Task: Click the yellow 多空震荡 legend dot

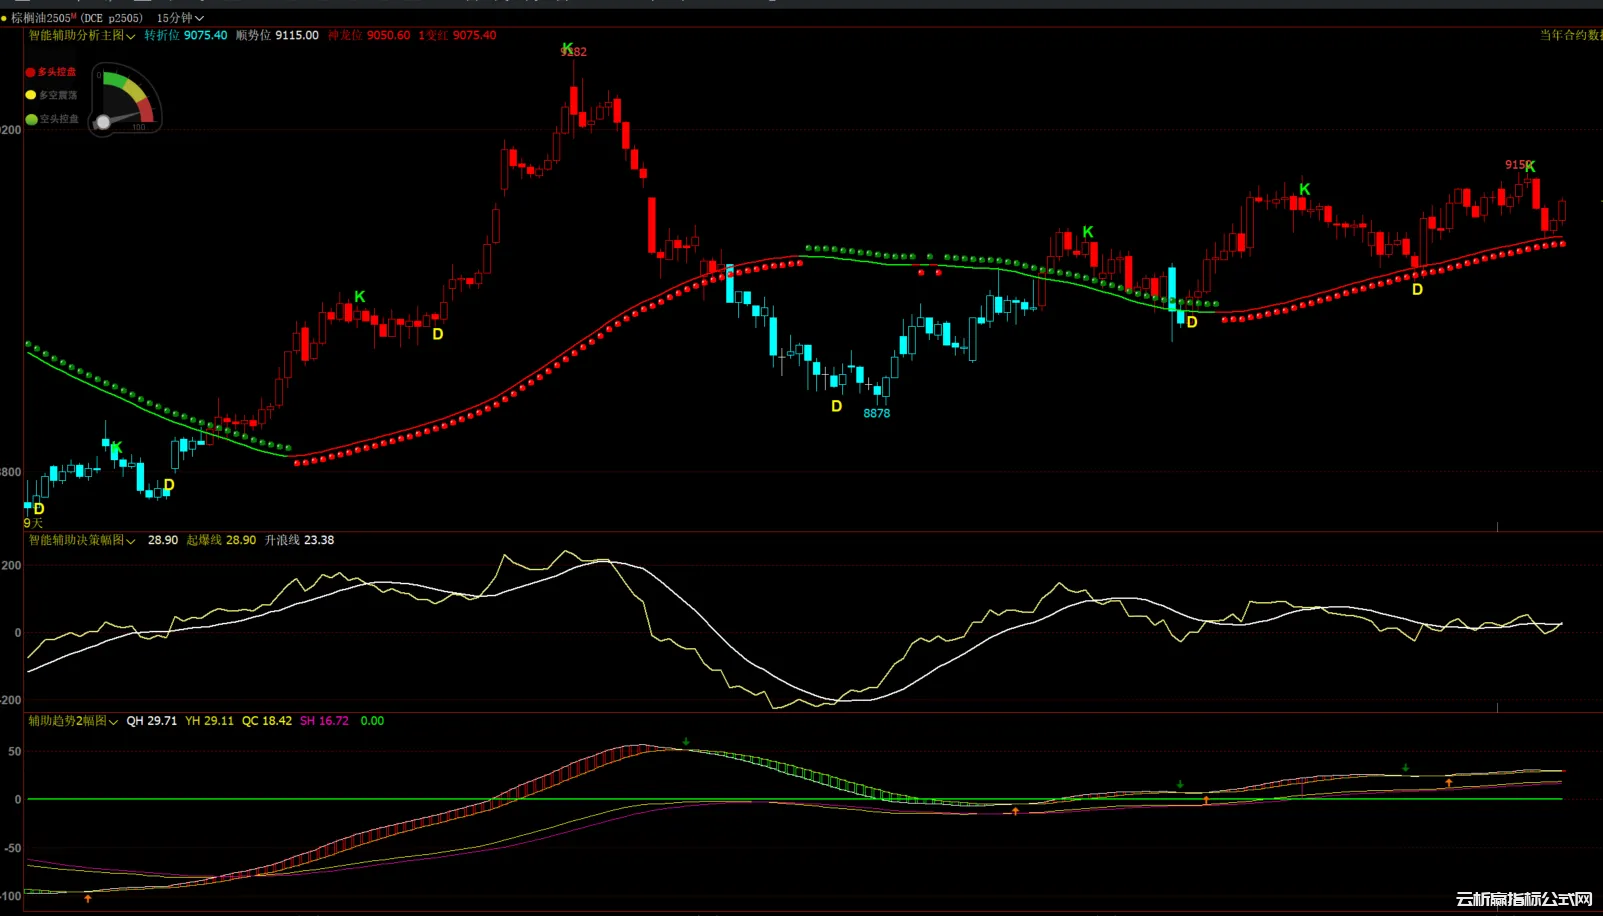Action: coord(30,95)
